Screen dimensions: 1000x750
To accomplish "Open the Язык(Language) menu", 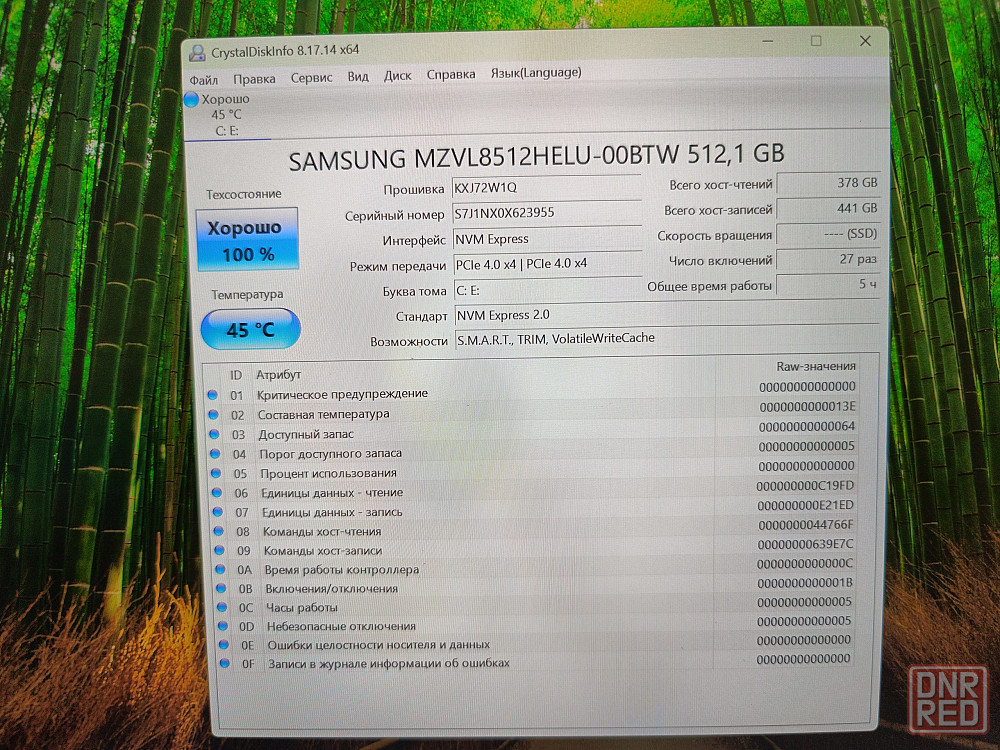I will pos(536,73).
